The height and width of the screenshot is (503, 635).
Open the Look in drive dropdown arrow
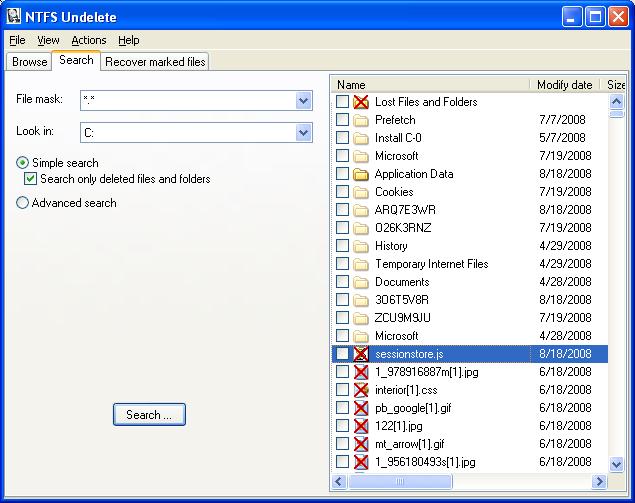point(303,132)
